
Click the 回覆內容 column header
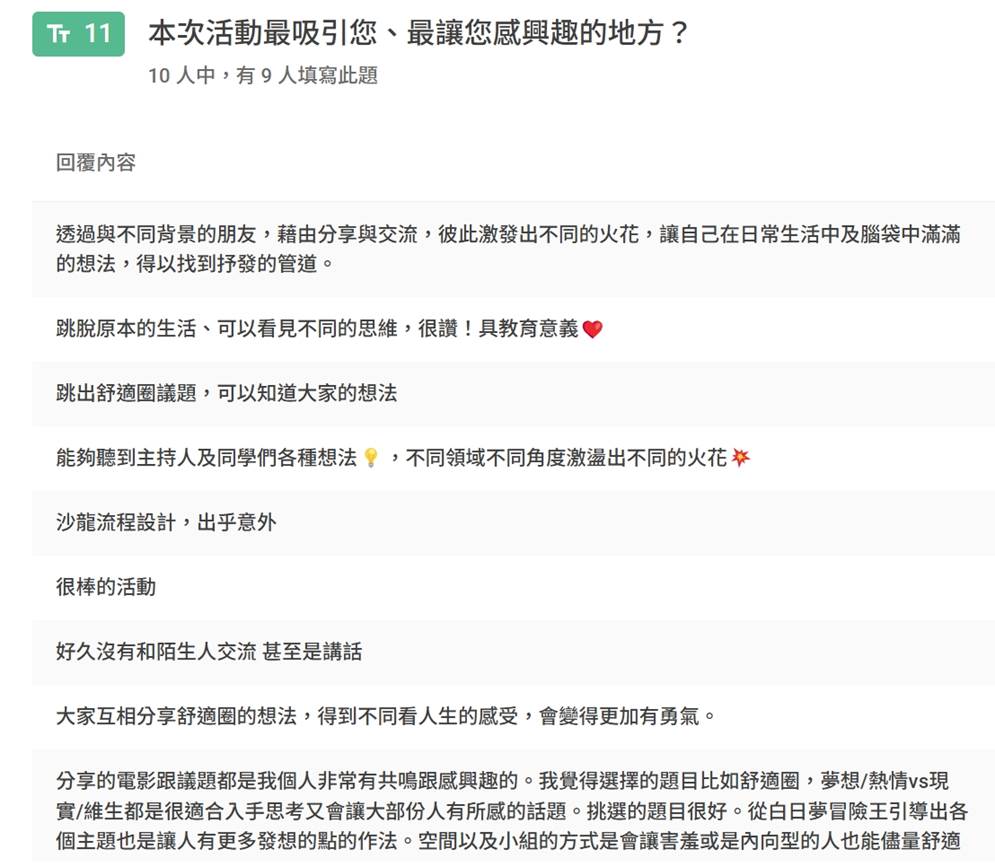click(x=95, y=163)
